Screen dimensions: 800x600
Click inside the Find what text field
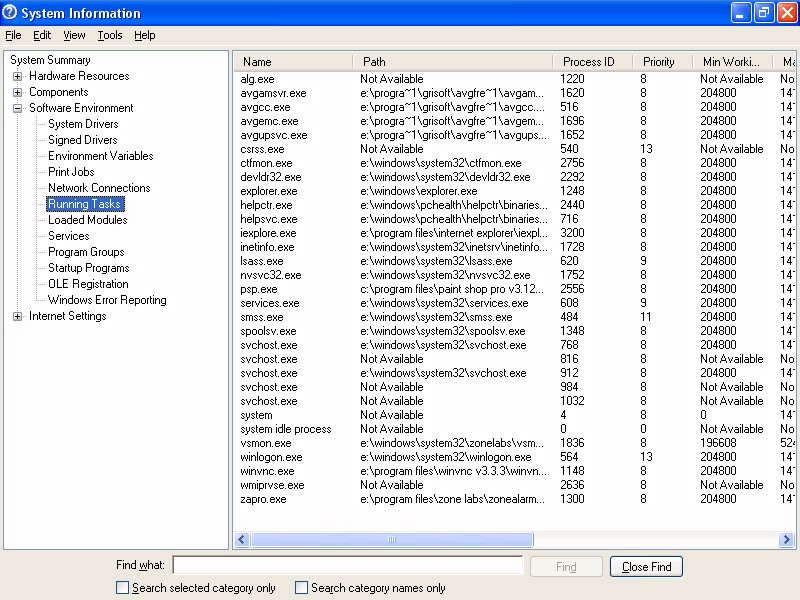(347, 567)
